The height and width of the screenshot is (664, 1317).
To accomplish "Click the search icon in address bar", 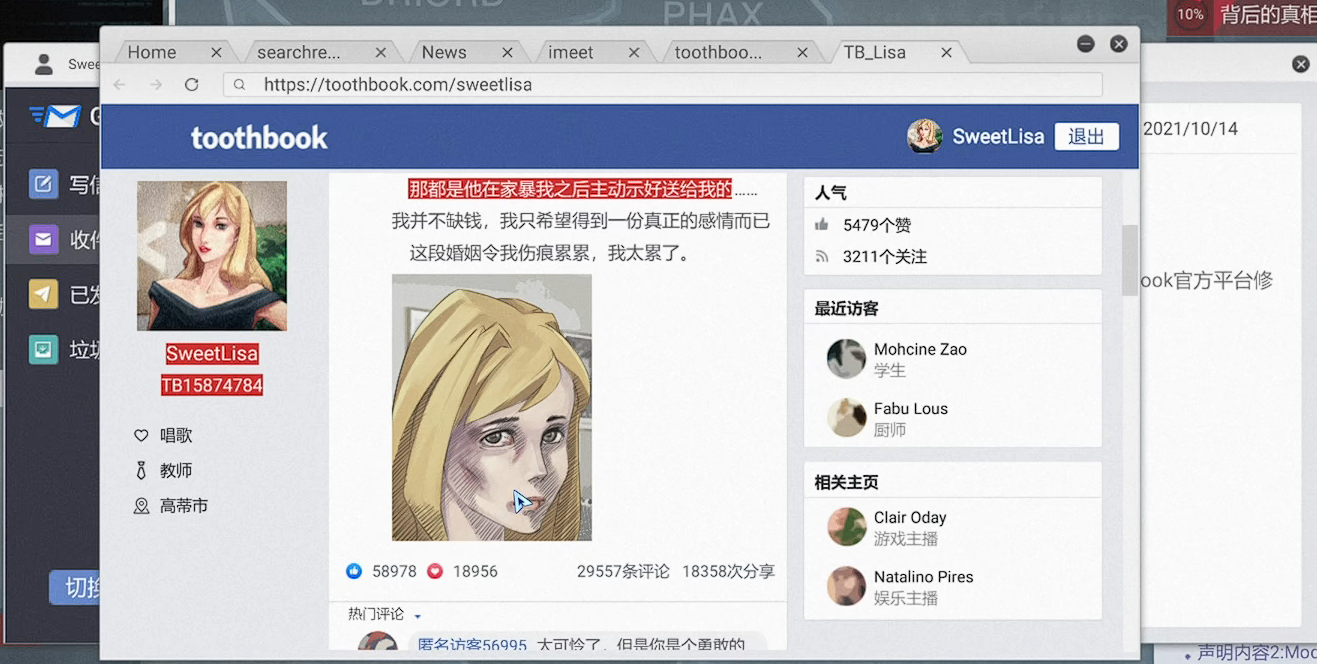I will point(240,85).
